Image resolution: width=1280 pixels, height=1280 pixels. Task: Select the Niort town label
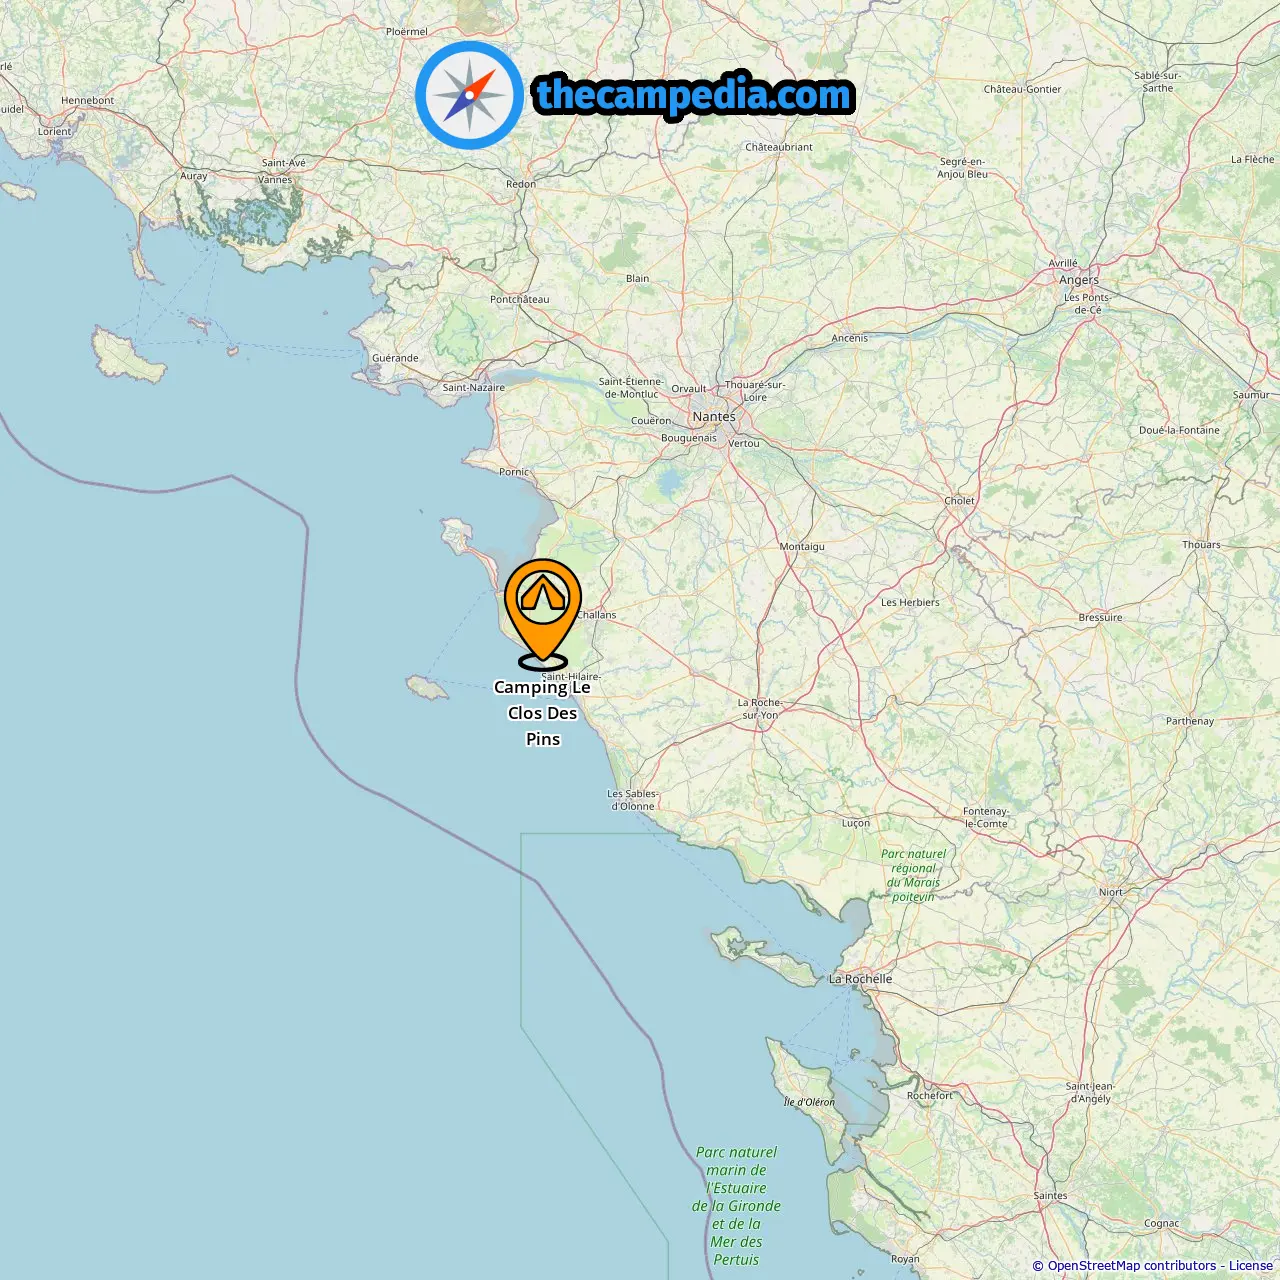(1111, 892)
